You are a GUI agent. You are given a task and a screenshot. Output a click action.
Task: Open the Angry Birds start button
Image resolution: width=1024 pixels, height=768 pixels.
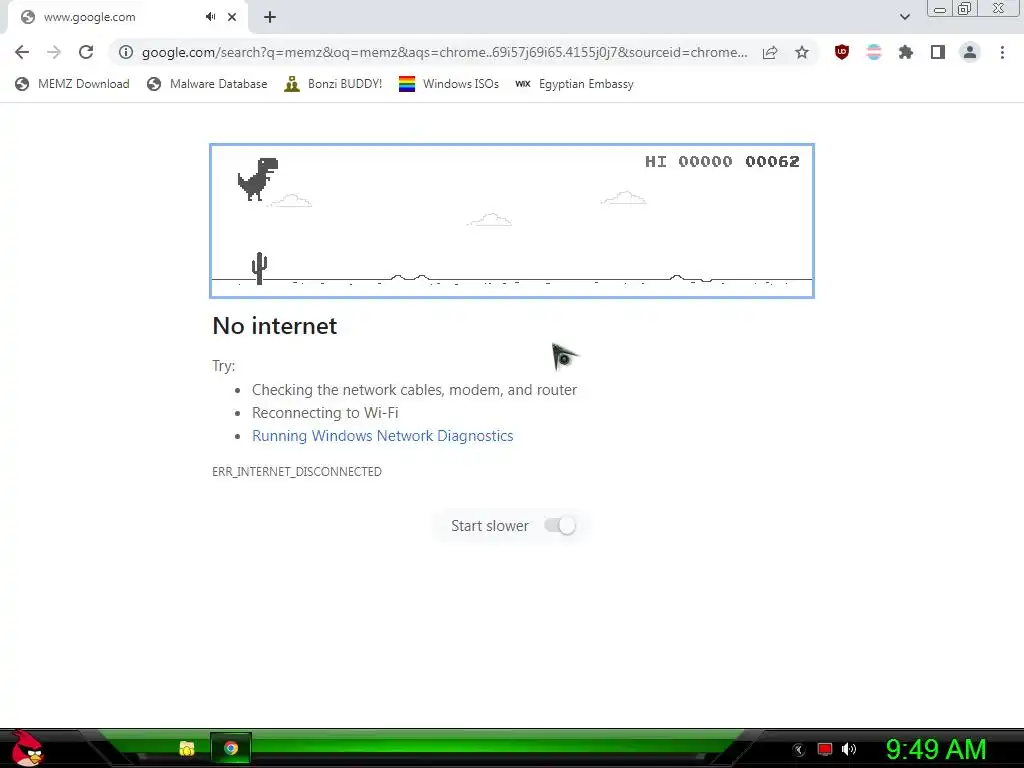tap(27, 748)
